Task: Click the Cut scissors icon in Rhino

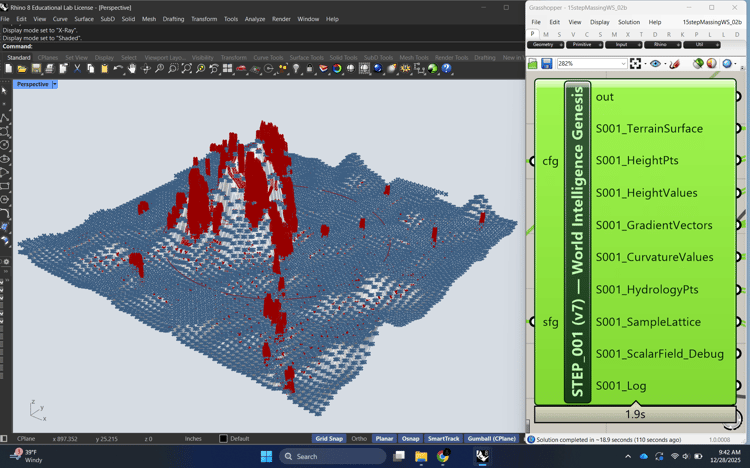Action: [77, 69]
